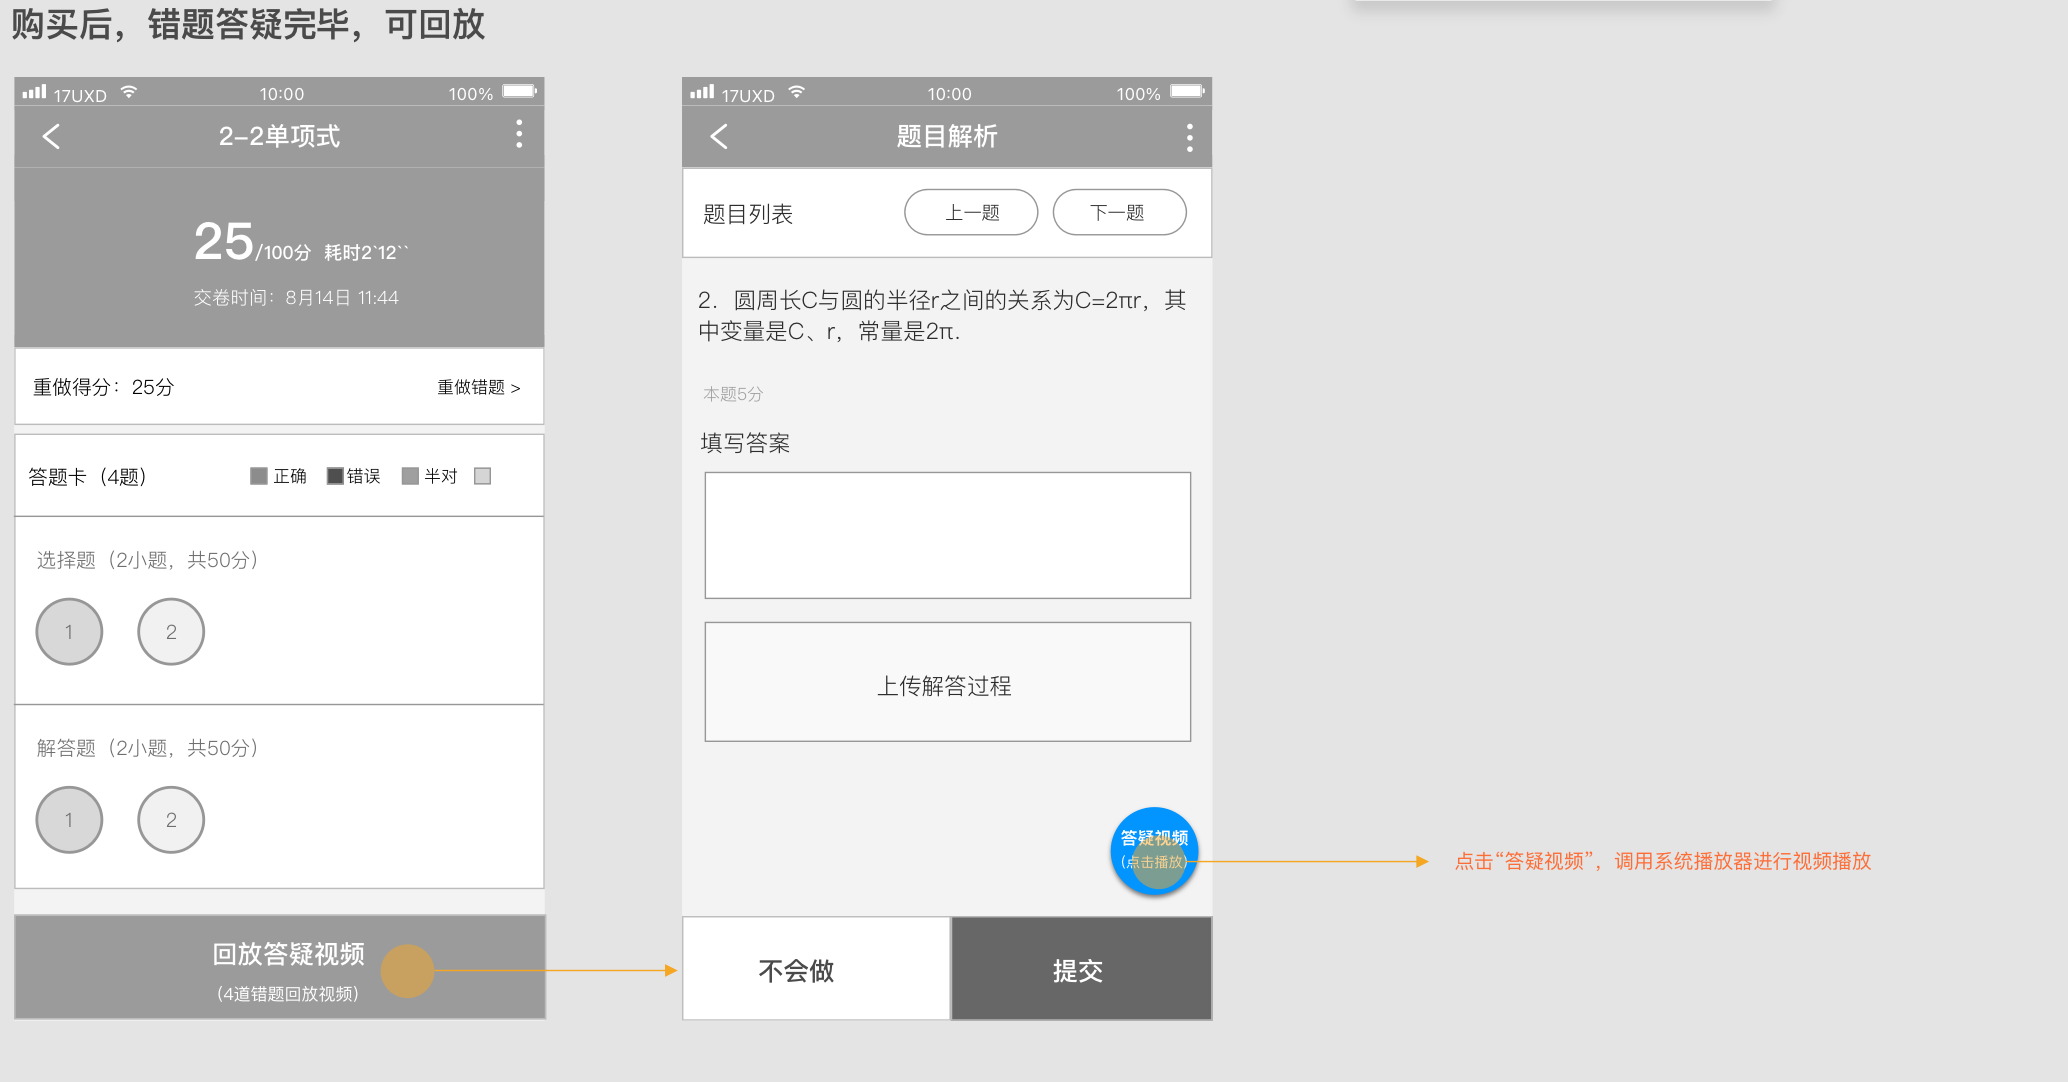Toggle the 正确 legend marker

coord(258,476)
